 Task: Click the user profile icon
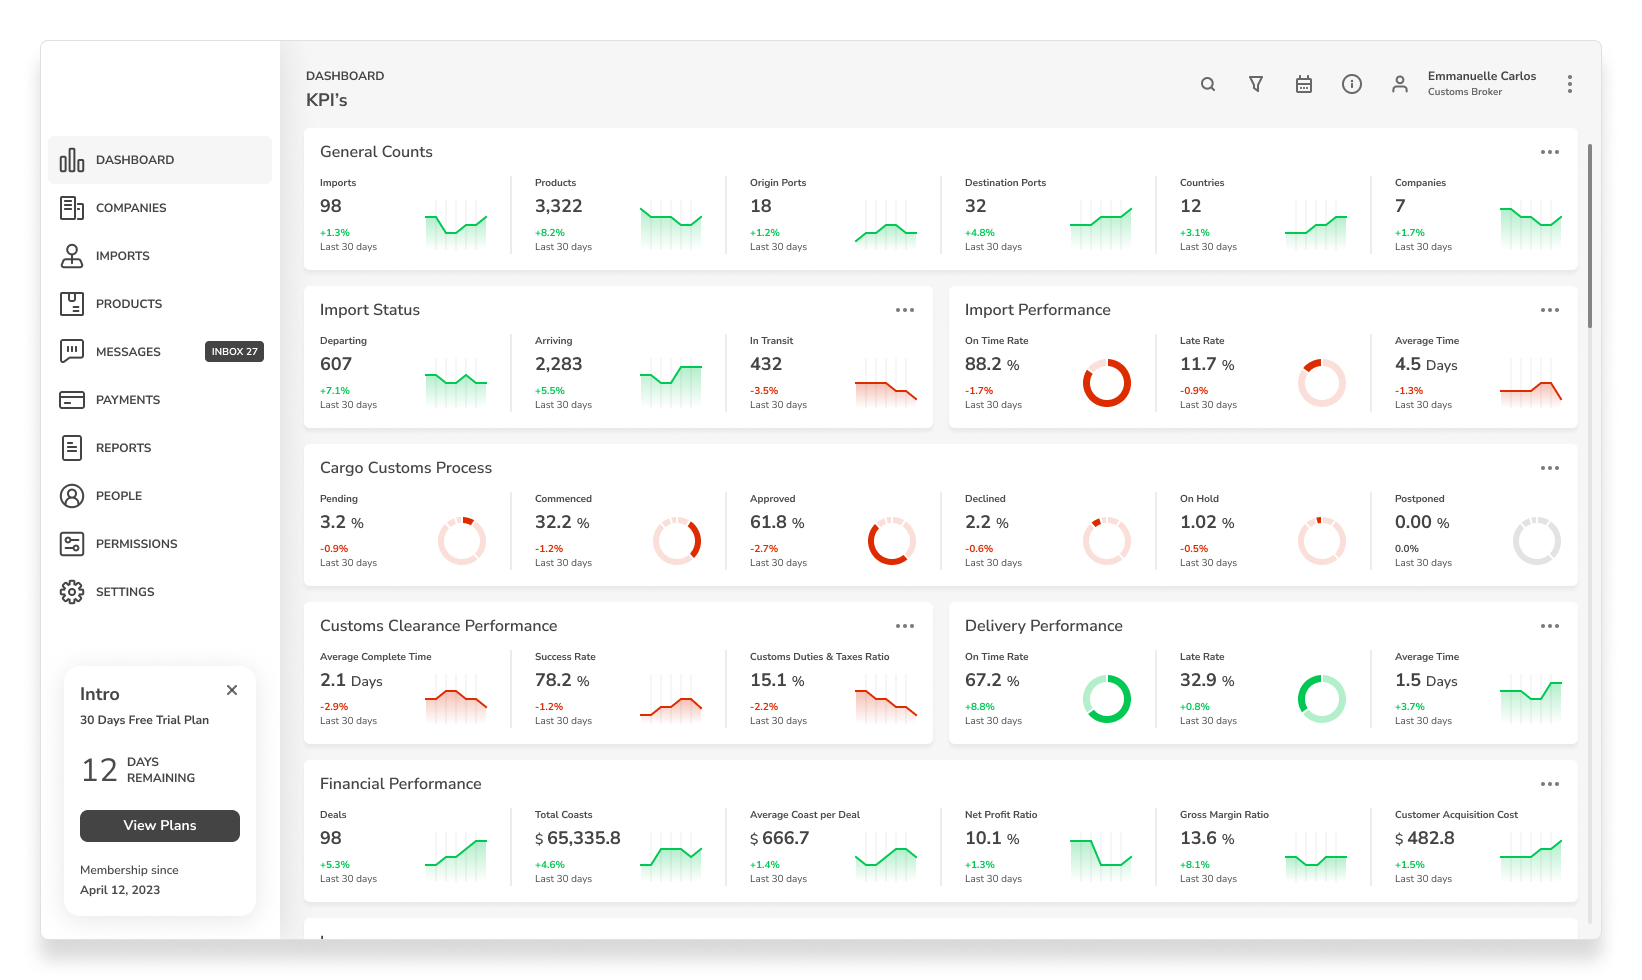coord(1400,84)
